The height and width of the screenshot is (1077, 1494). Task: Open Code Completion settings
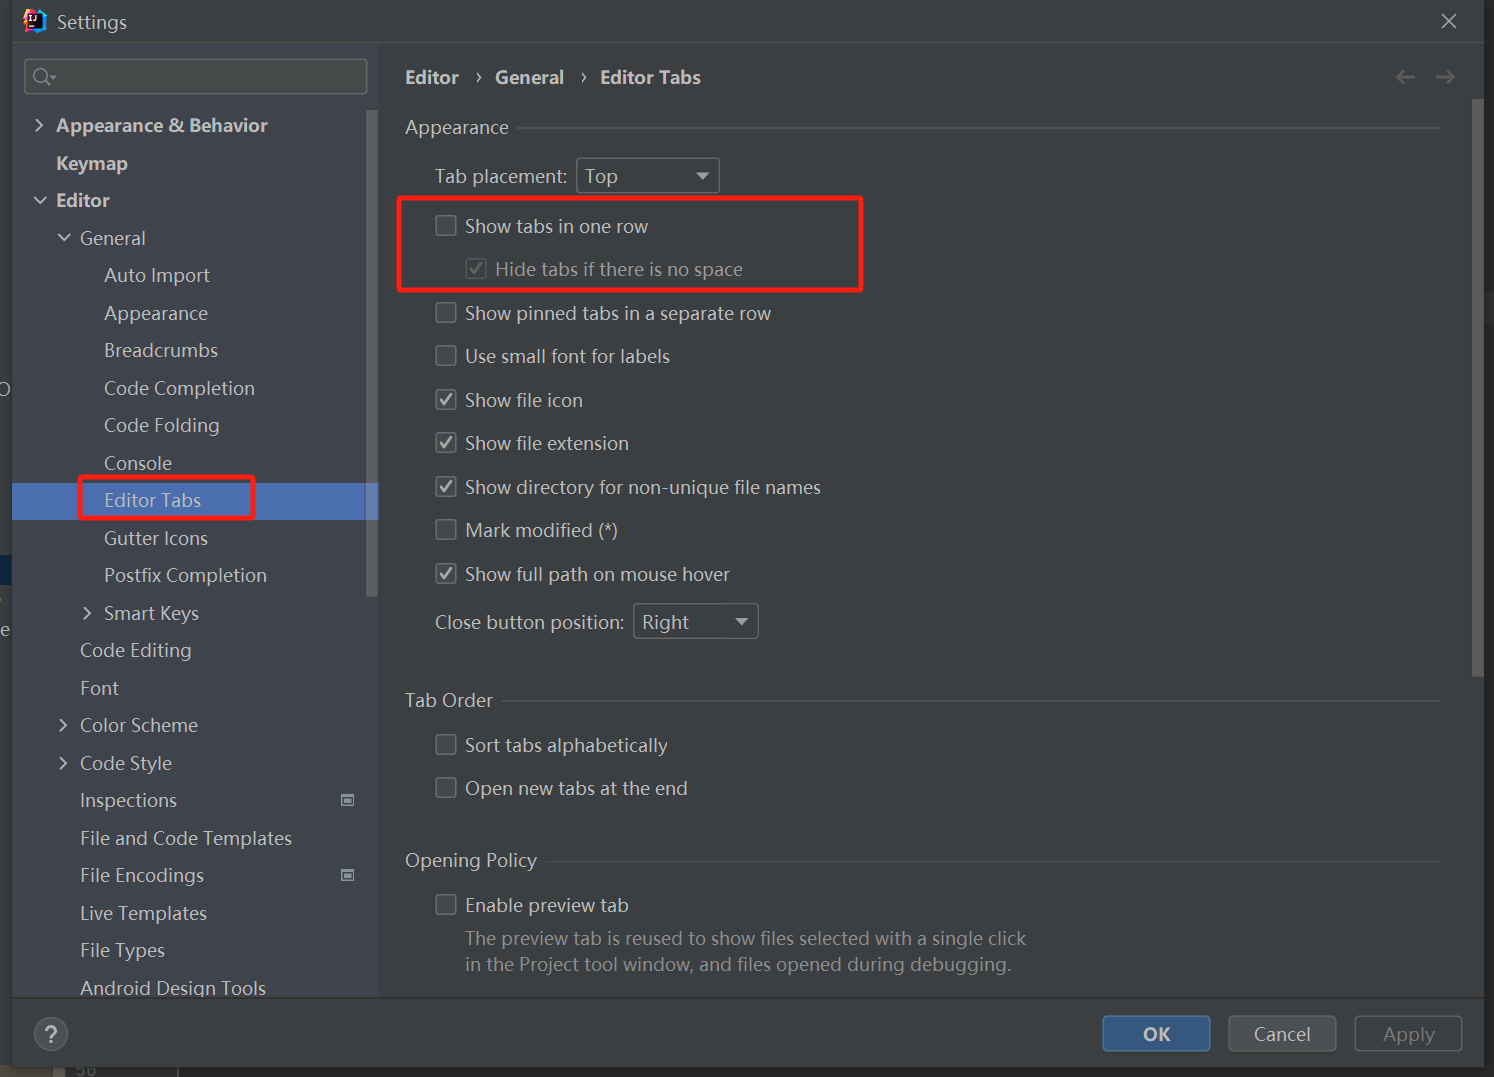179,388
